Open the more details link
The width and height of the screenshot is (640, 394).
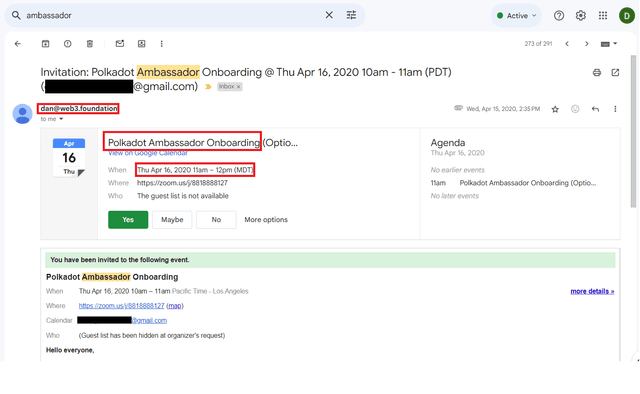click(x=592, y=291)
